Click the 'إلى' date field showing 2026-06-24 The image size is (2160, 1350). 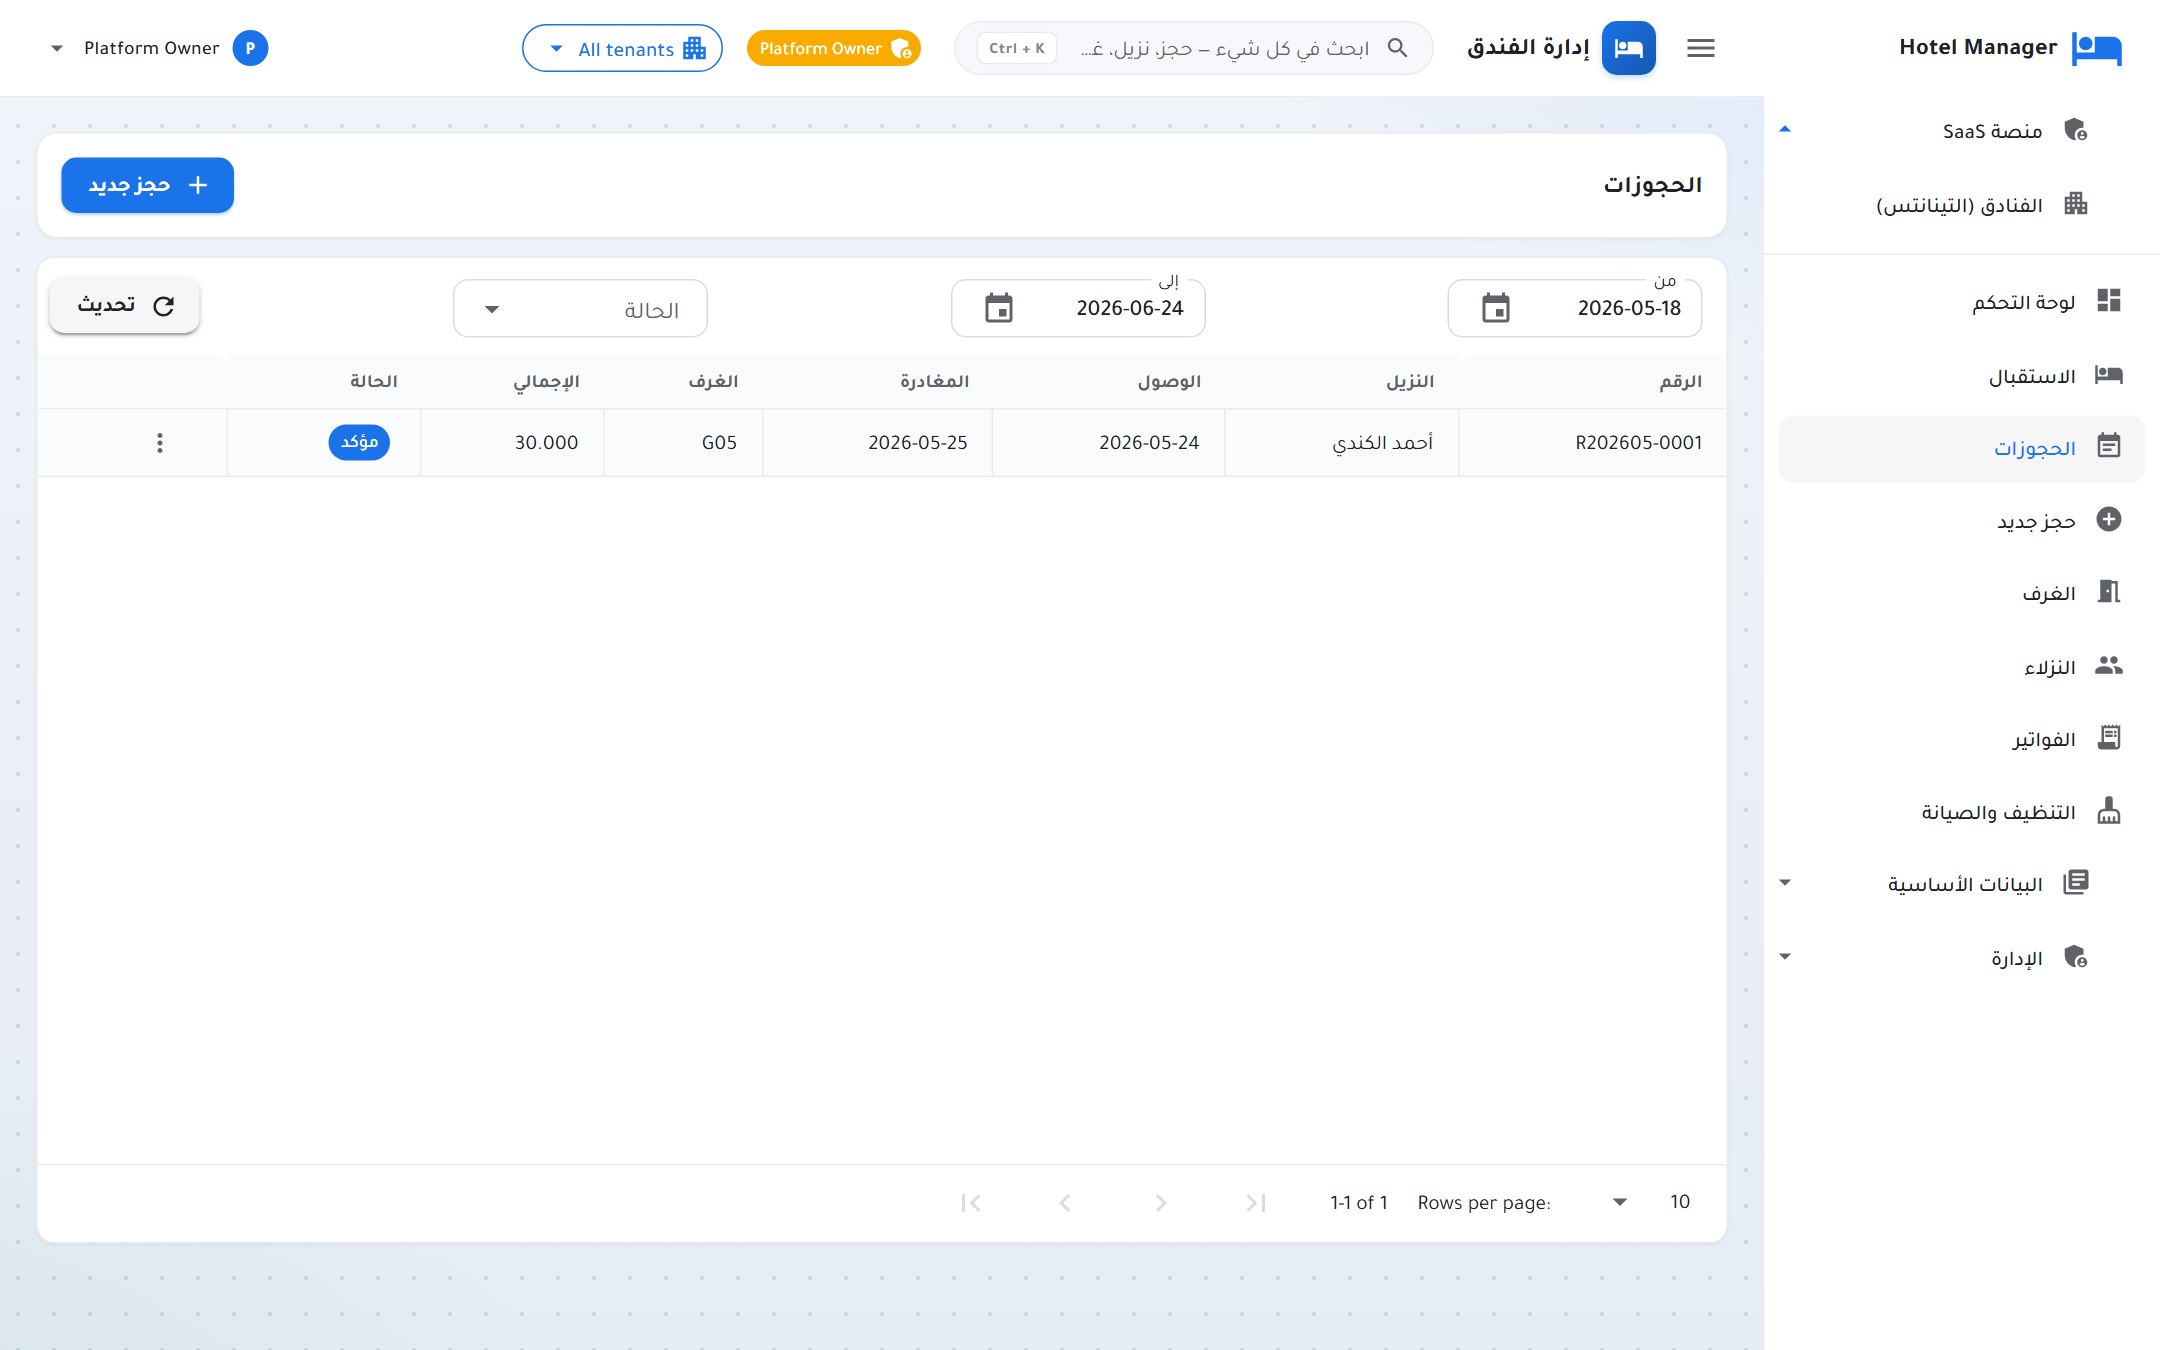pyautogui.click(x=1078, y=308)
